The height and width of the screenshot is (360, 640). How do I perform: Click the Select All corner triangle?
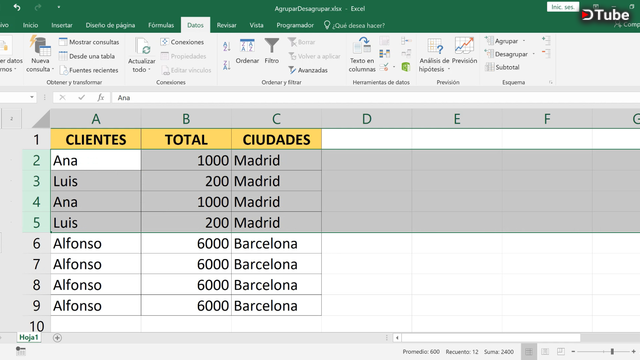point(41,119)
